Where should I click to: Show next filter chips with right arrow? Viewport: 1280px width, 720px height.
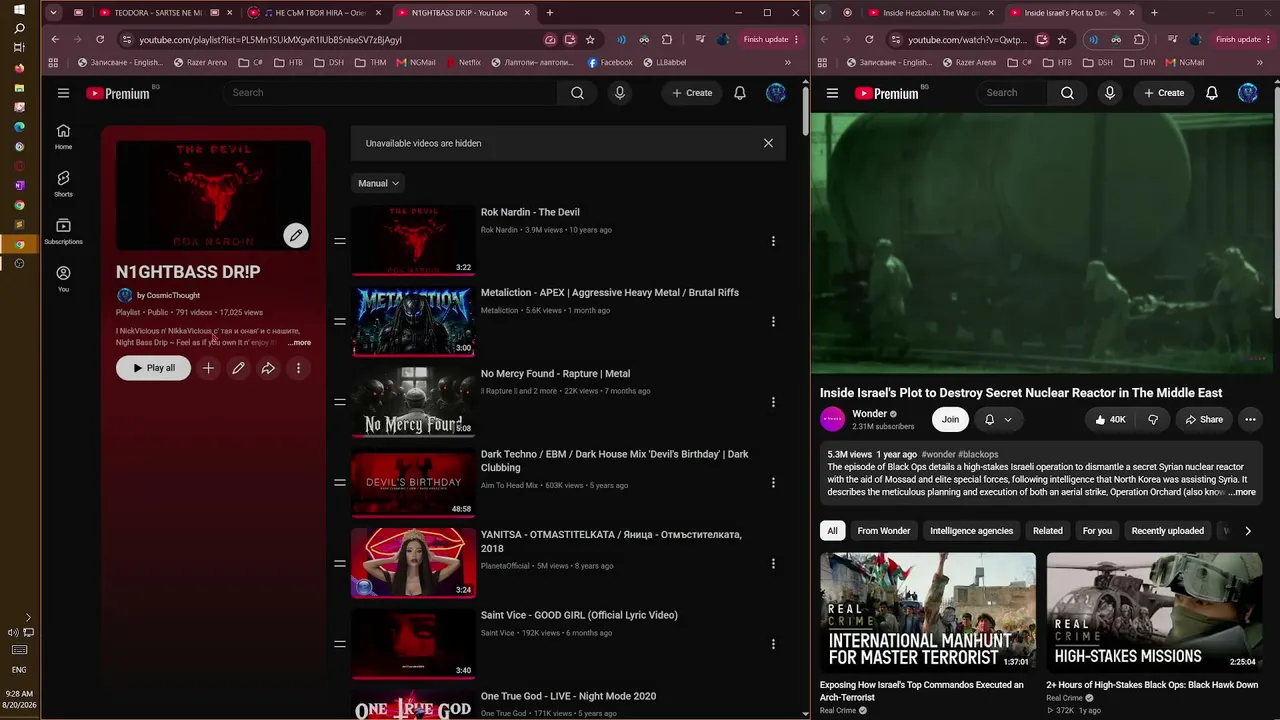1248,531
